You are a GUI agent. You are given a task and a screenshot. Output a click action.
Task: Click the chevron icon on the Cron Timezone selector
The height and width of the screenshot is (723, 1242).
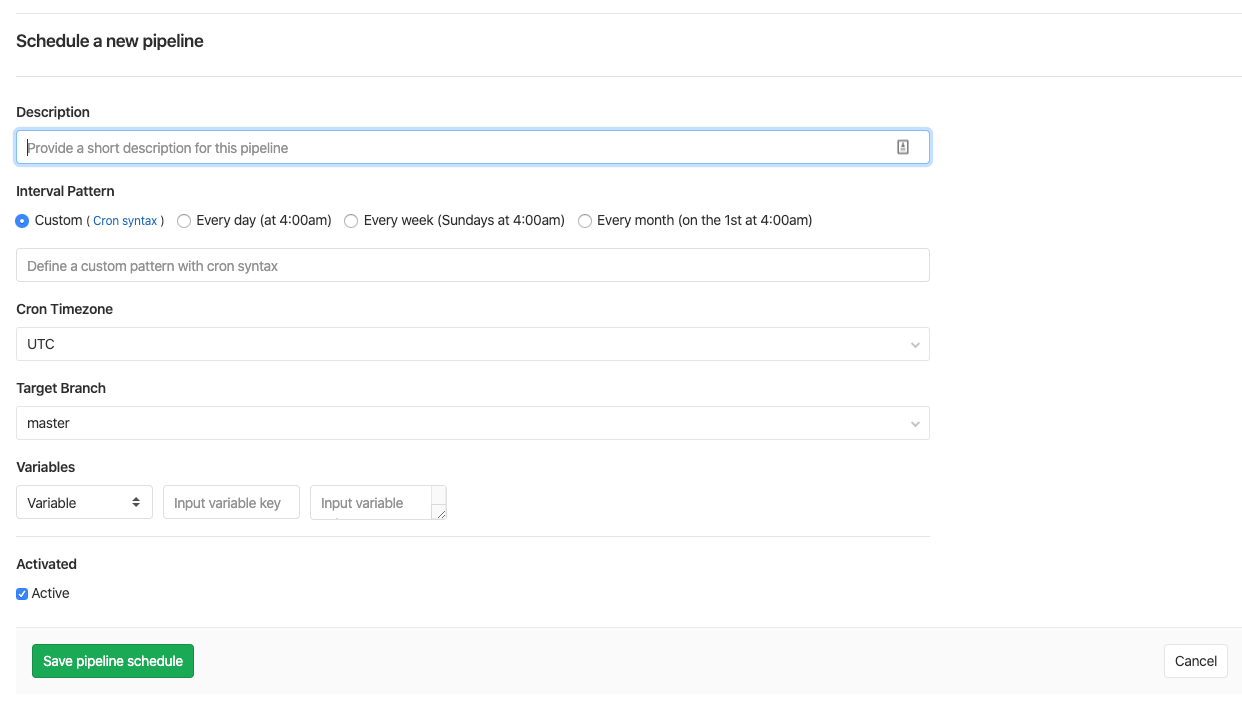point(915,344)
